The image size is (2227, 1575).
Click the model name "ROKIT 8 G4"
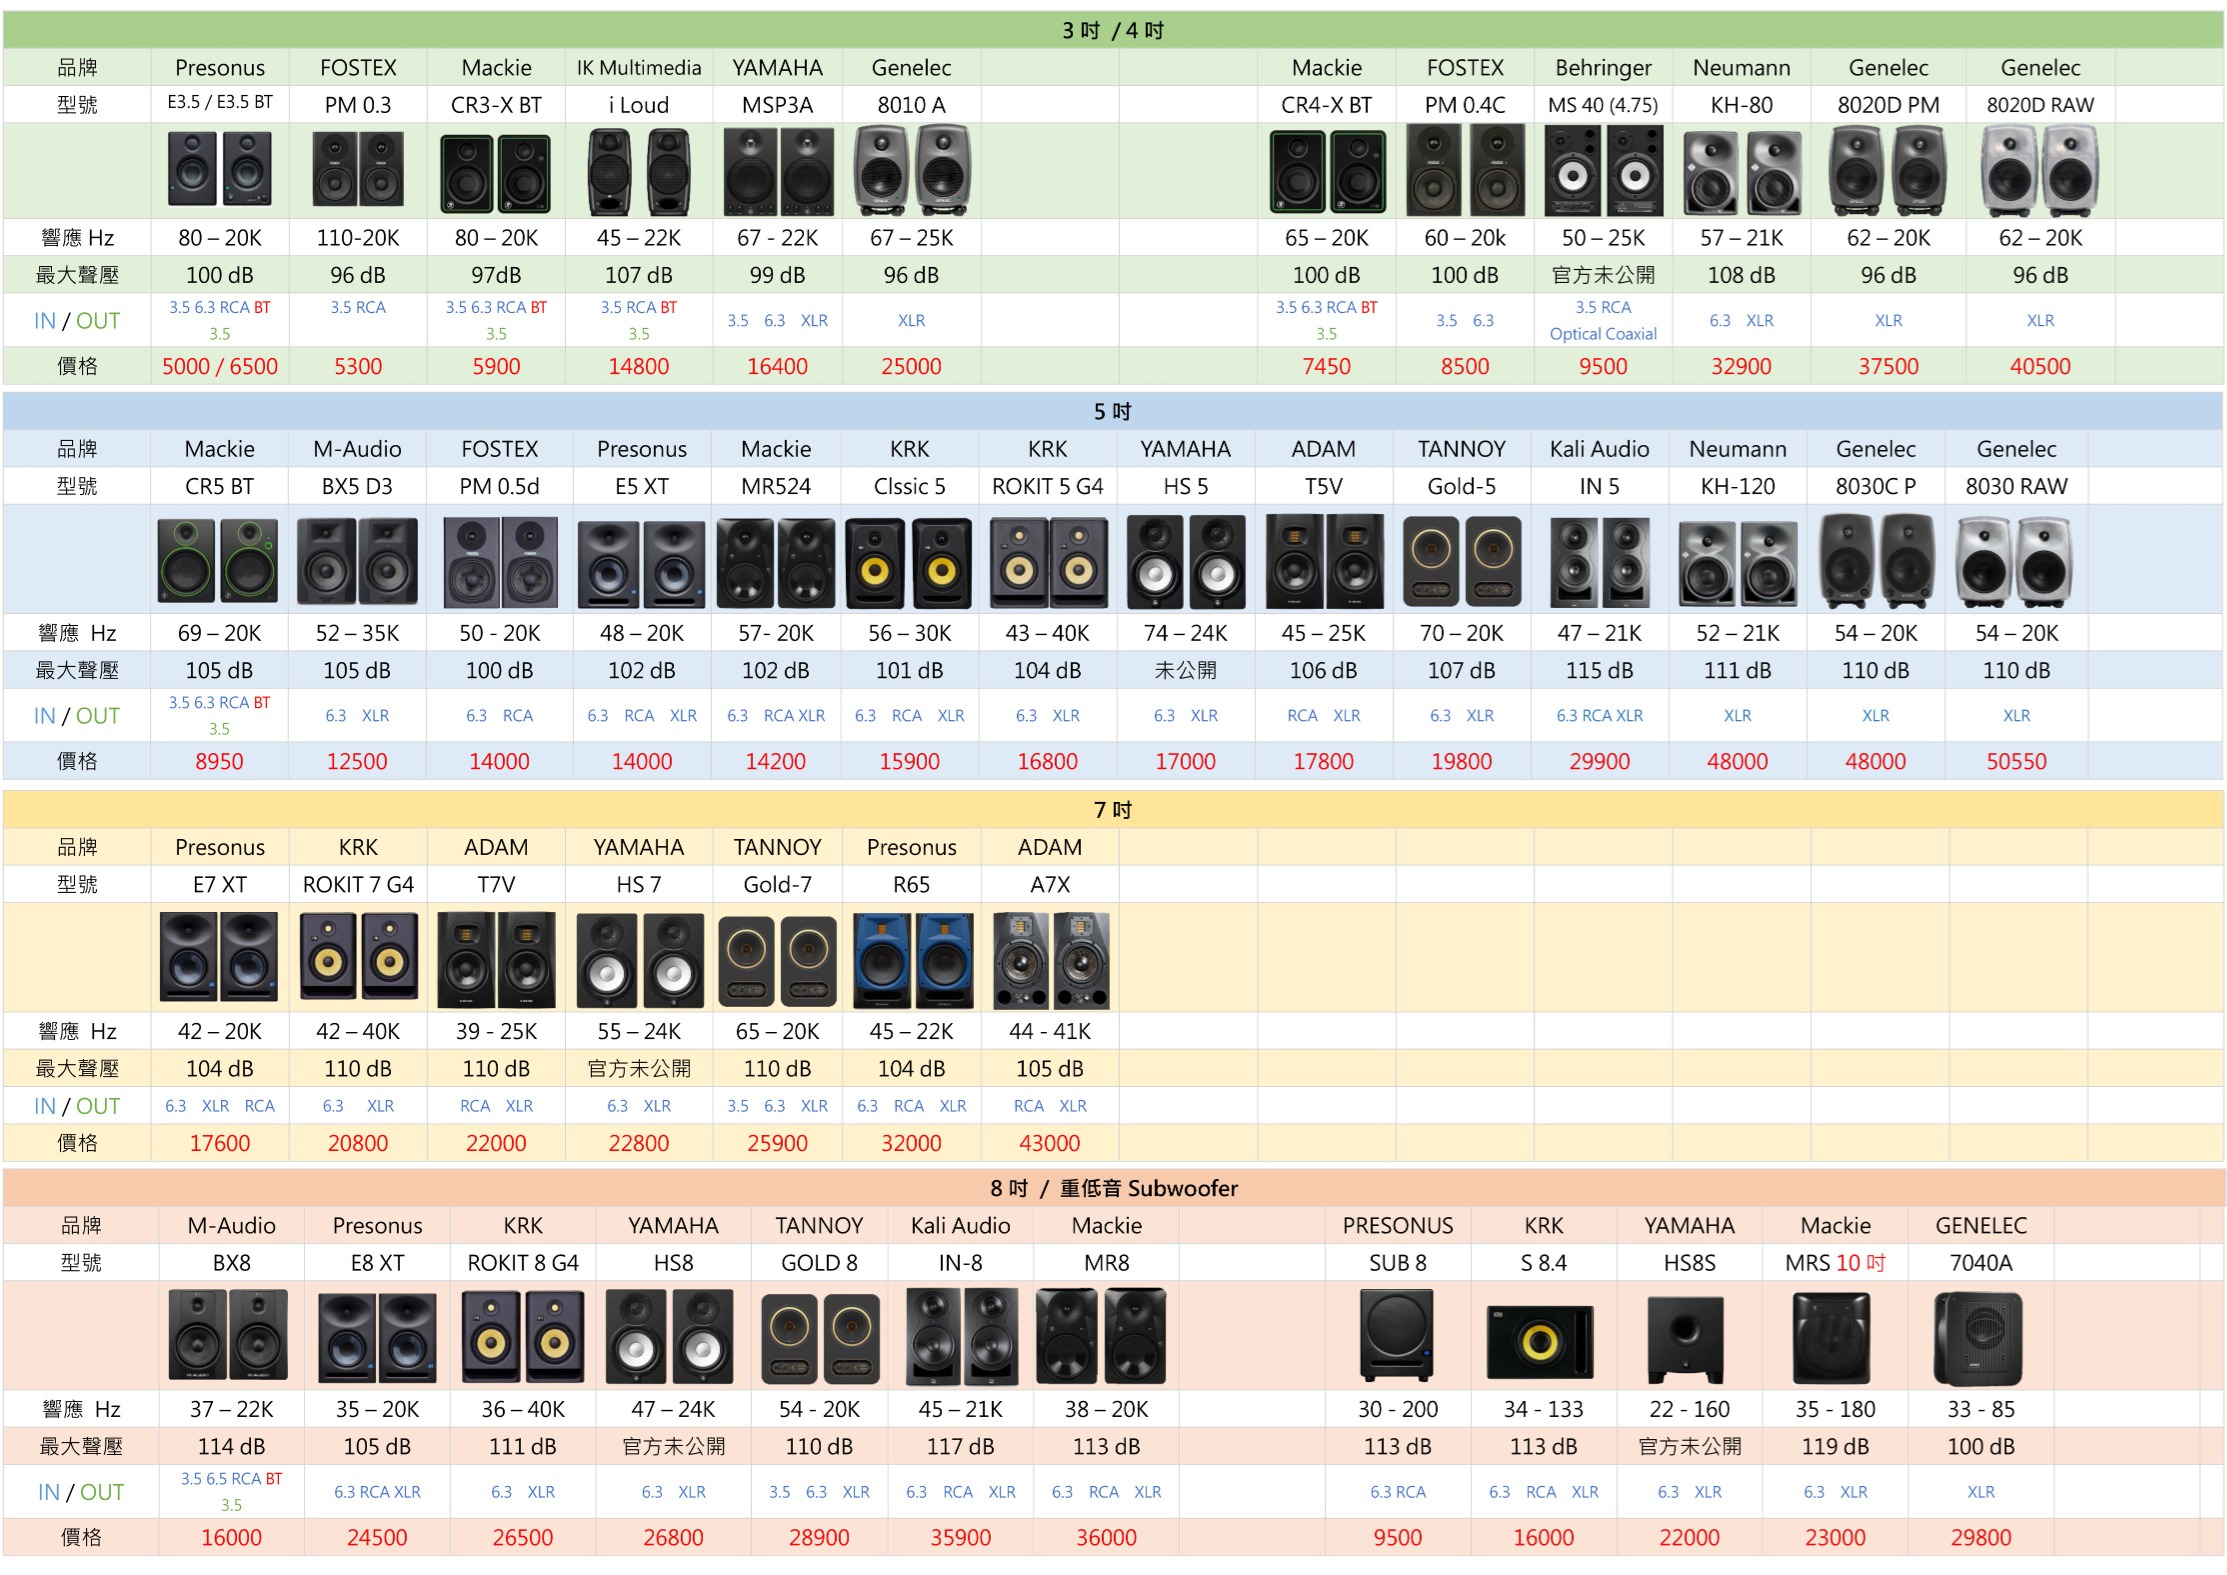tap(523, 1262)
